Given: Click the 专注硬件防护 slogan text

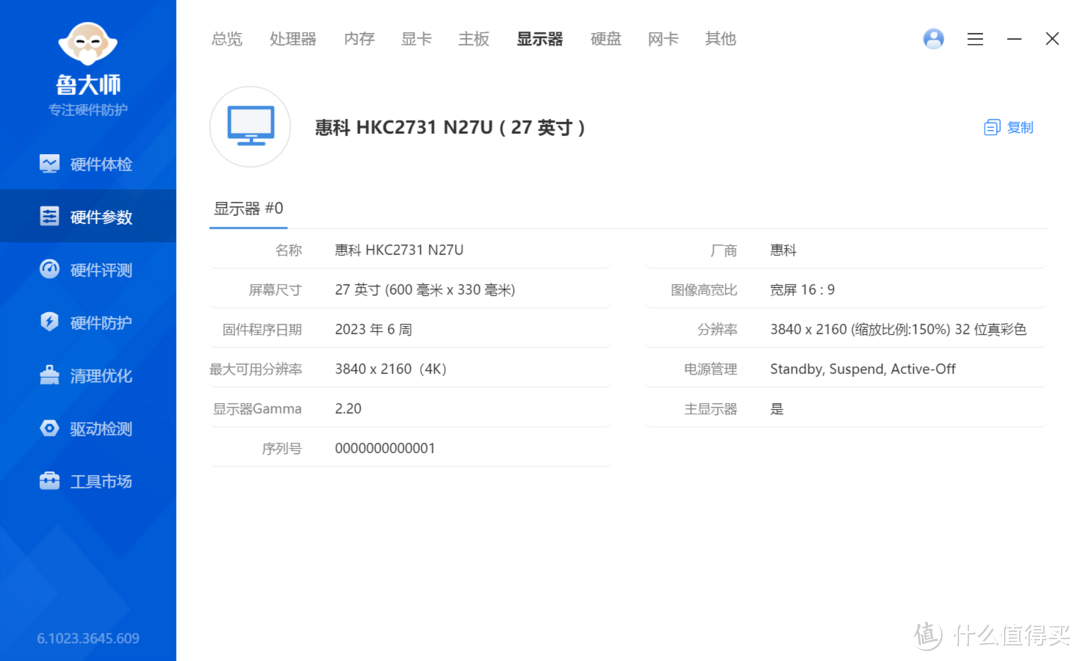Looking at the screenshot, I should 88,109.
